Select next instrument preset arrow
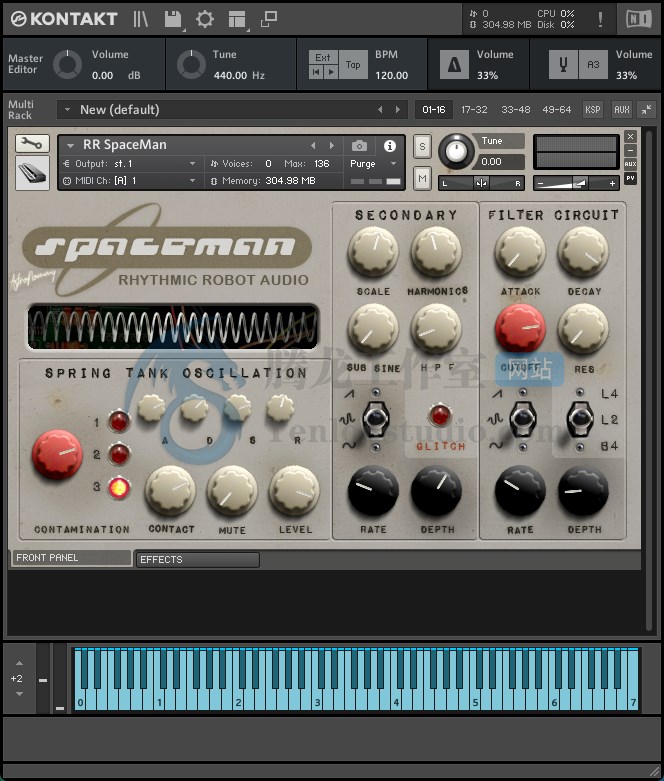664x781 pixels. [331, 145]
